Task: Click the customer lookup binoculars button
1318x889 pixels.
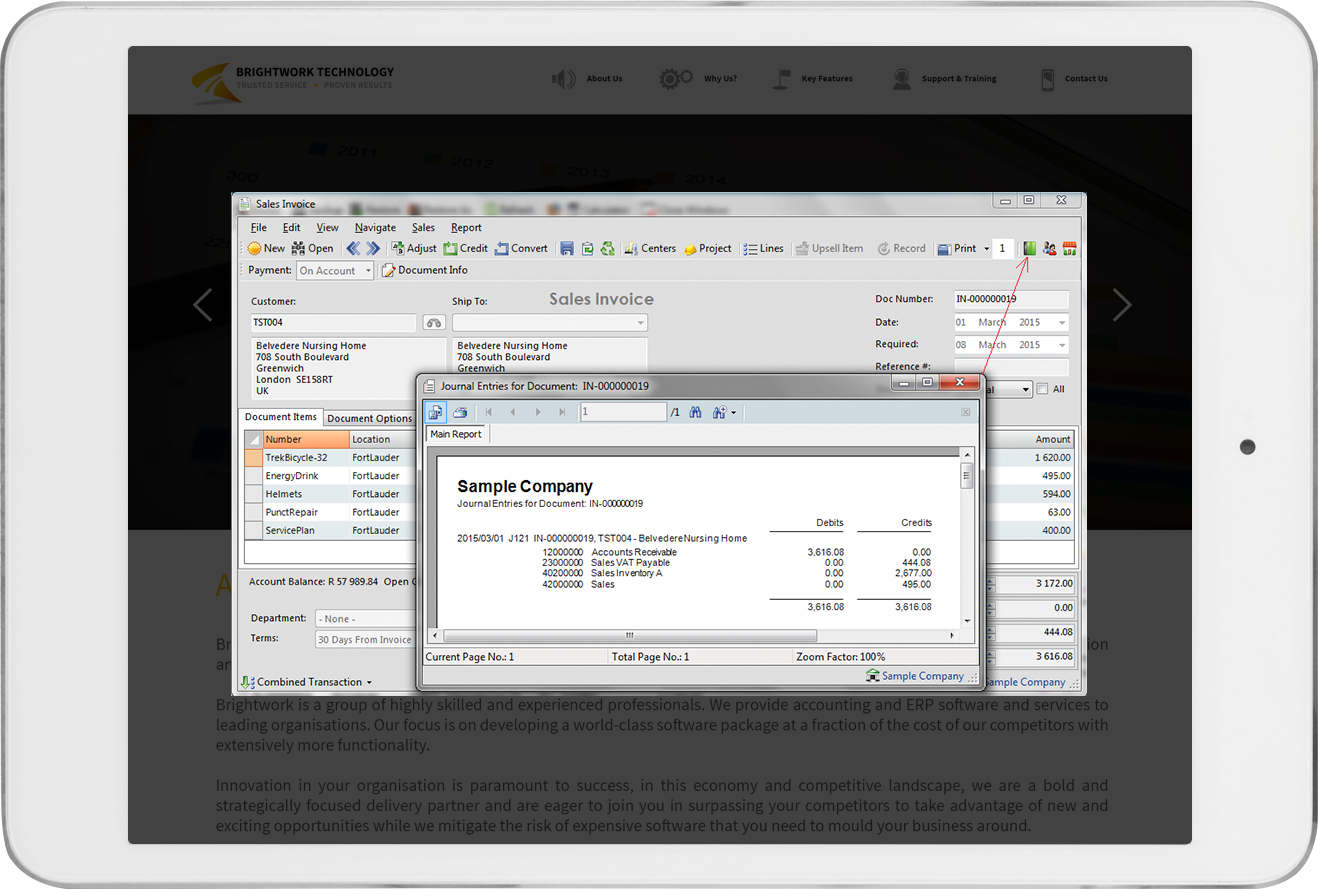Action: coord(434,323)
